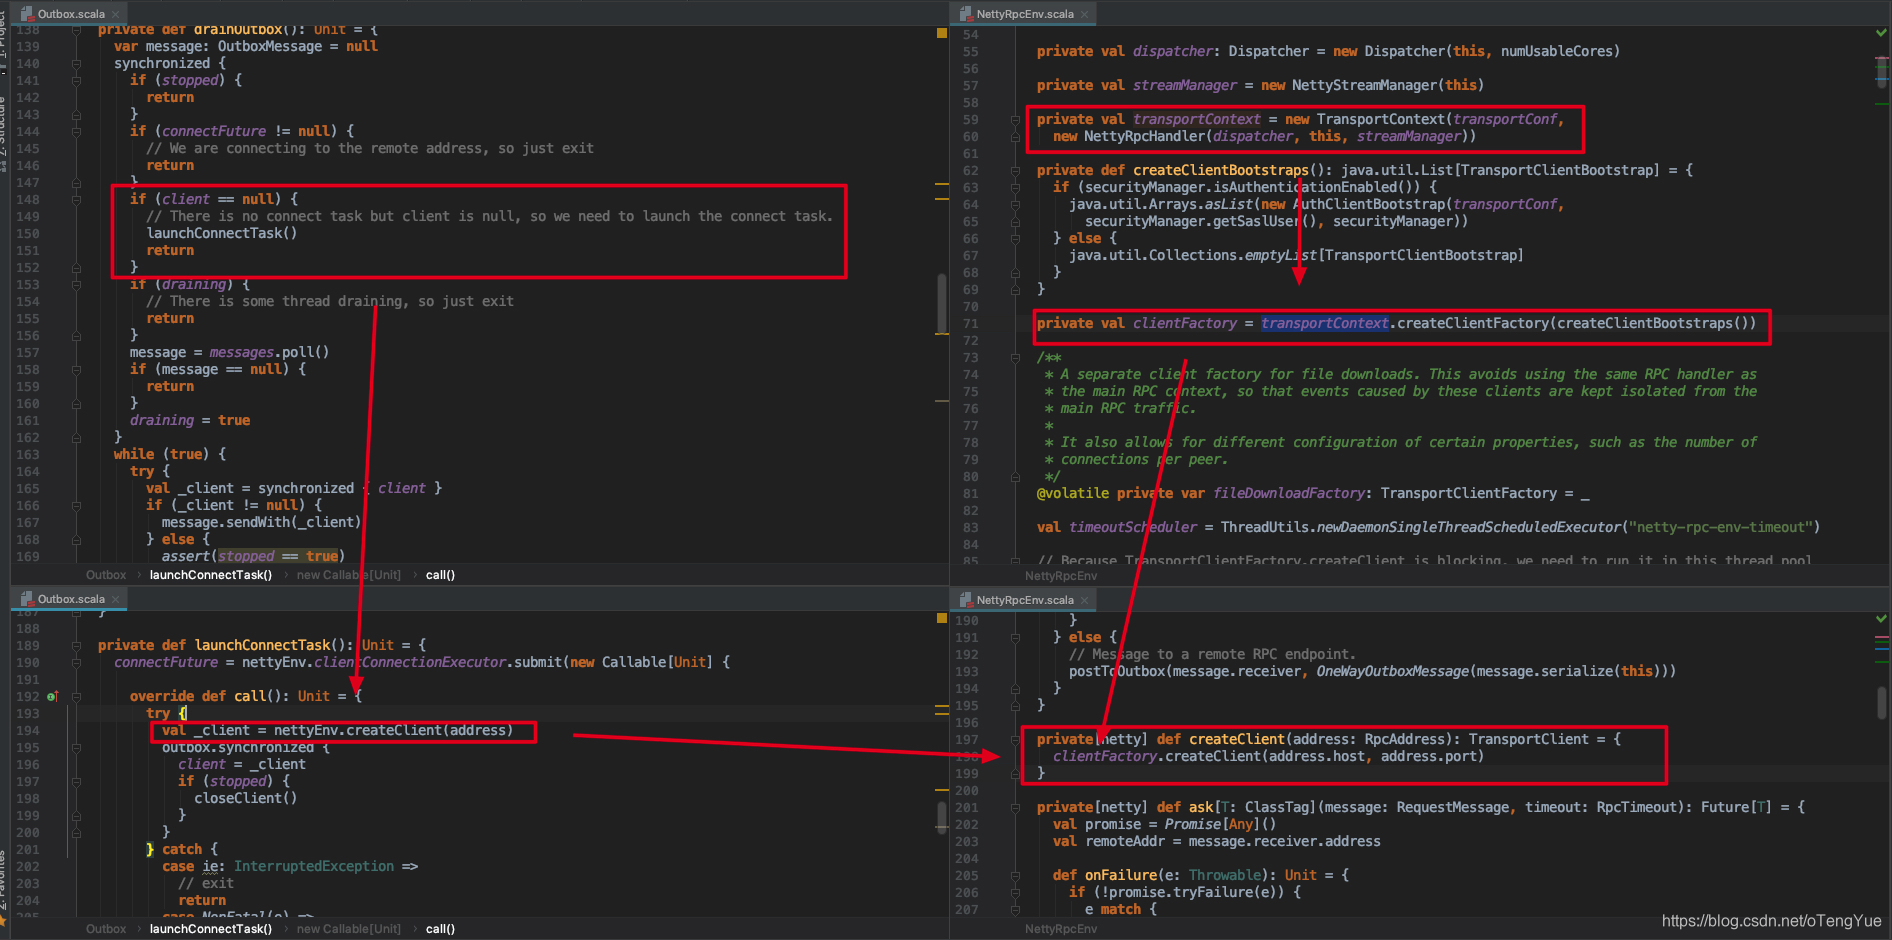The height and width of the screenshot is (940, 1892).
Task: Open the Outbox.scala tab above launchConnectTask code
Action: [70, 599]
